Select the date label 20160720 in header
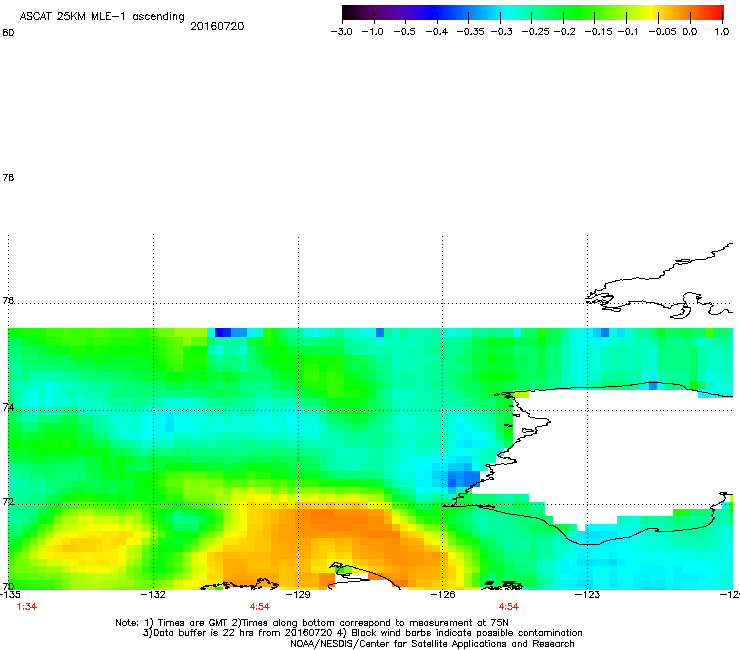The height and width of the screenshot is (650, 740). pos(217,26)
